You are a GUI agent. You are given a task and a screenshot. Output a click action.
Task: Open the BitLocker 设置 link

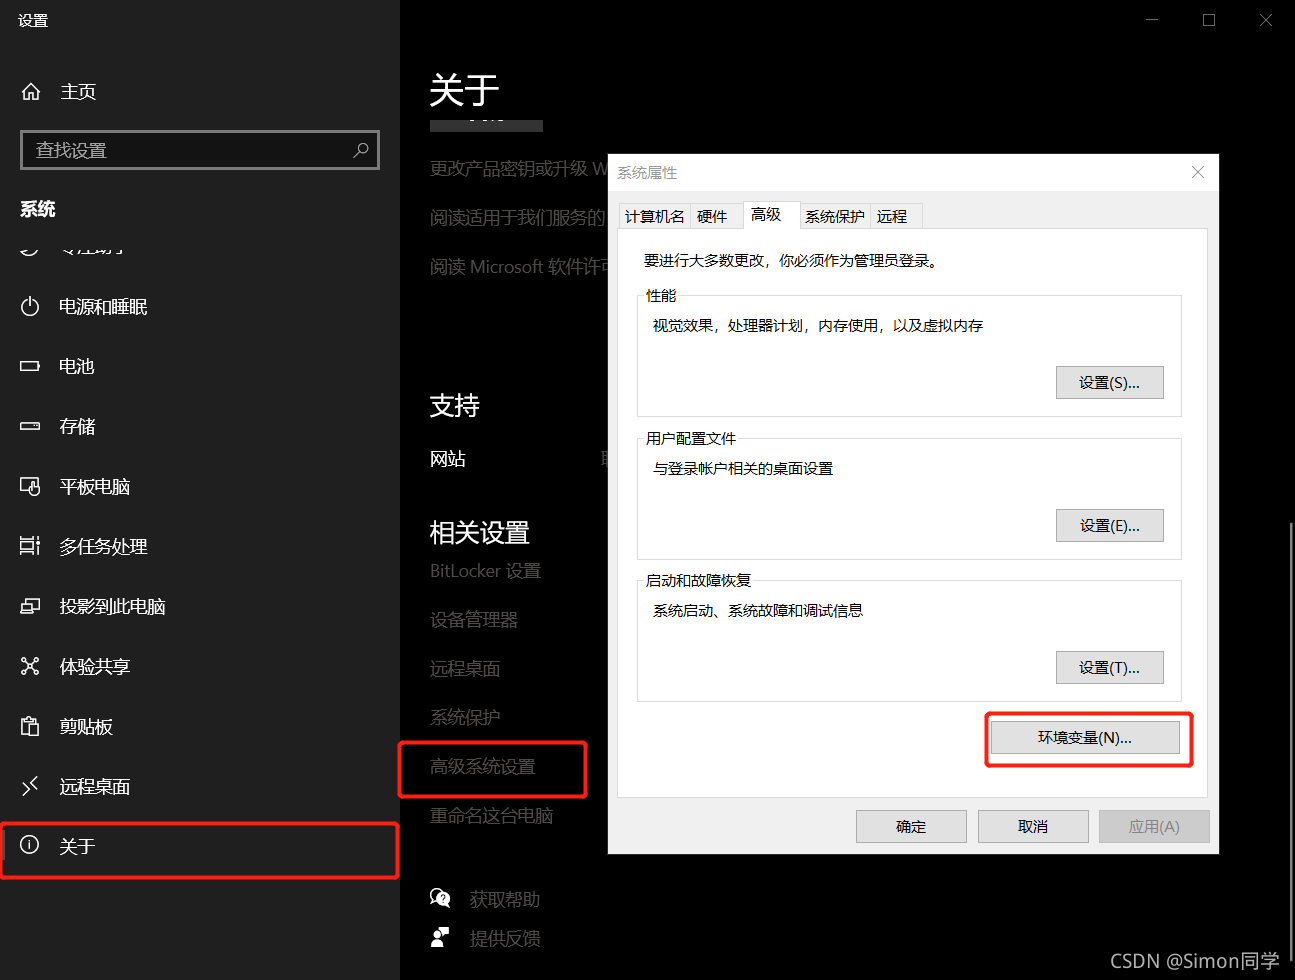[485, 571]
